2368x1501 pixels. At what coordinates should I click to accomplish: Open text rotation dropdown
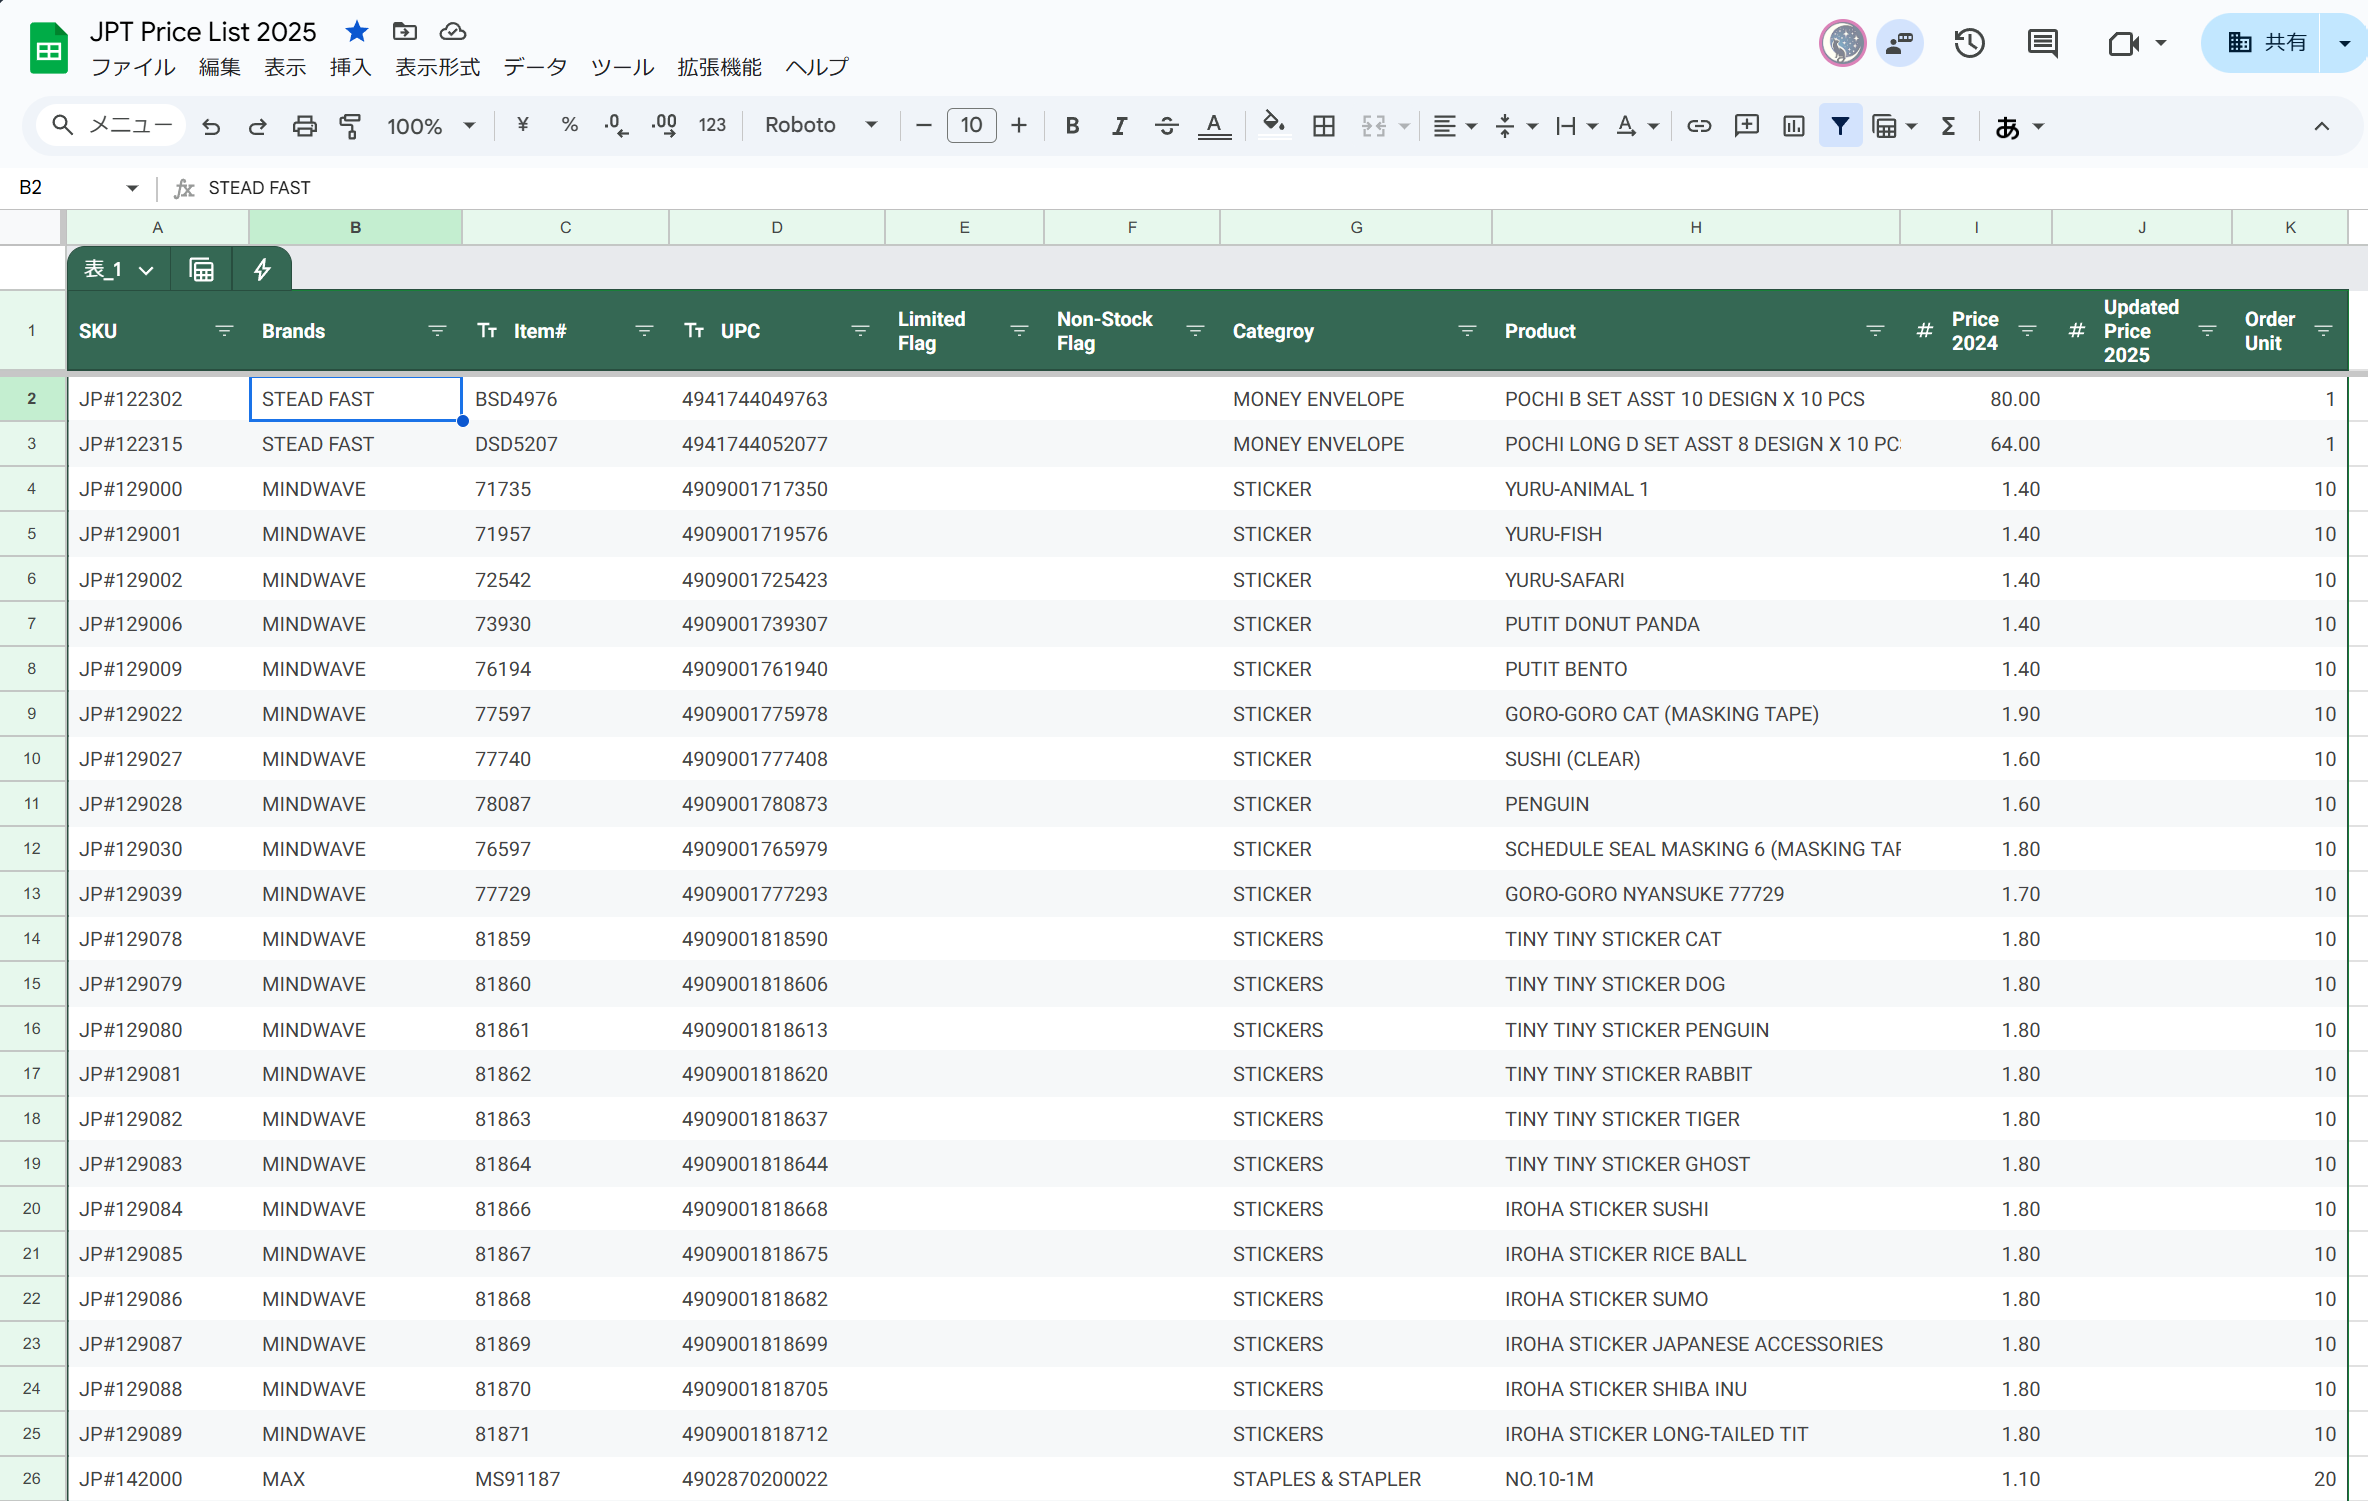pyautogui.click(x=1637, y=125)
